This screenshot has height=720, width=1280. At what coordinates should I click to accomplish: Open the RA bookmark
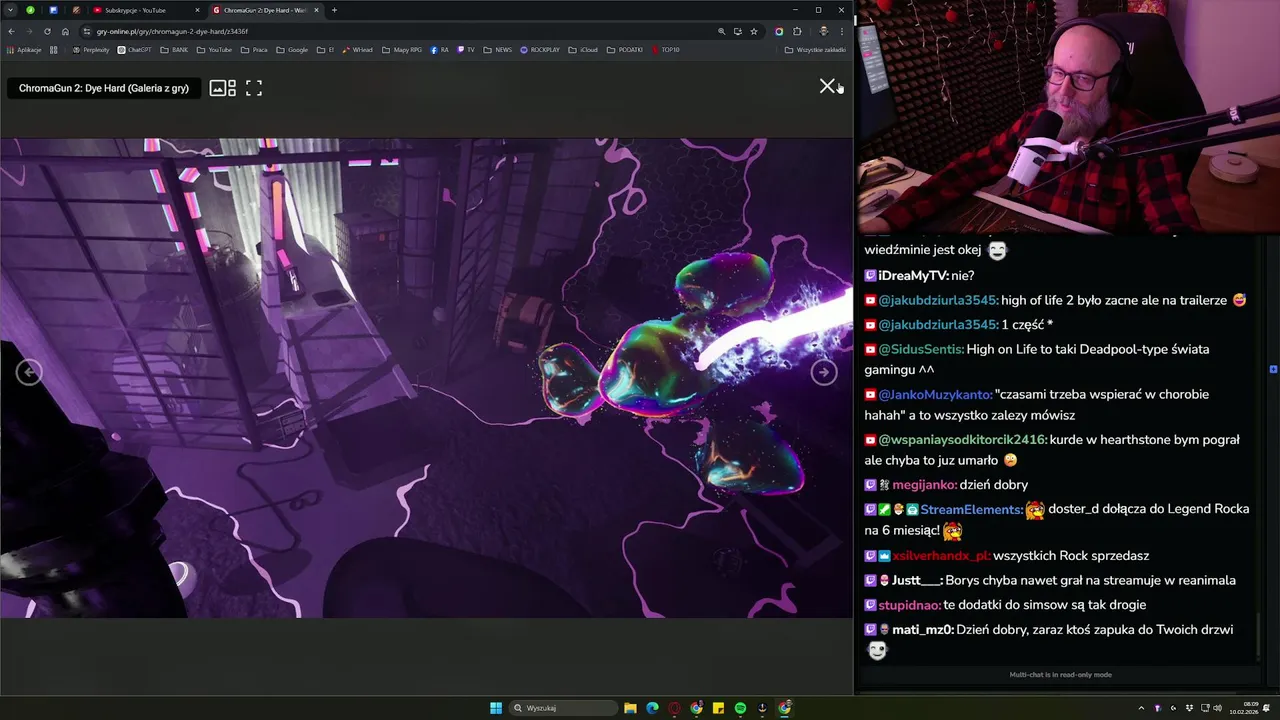pyautogui.click(x=440, y=49)
